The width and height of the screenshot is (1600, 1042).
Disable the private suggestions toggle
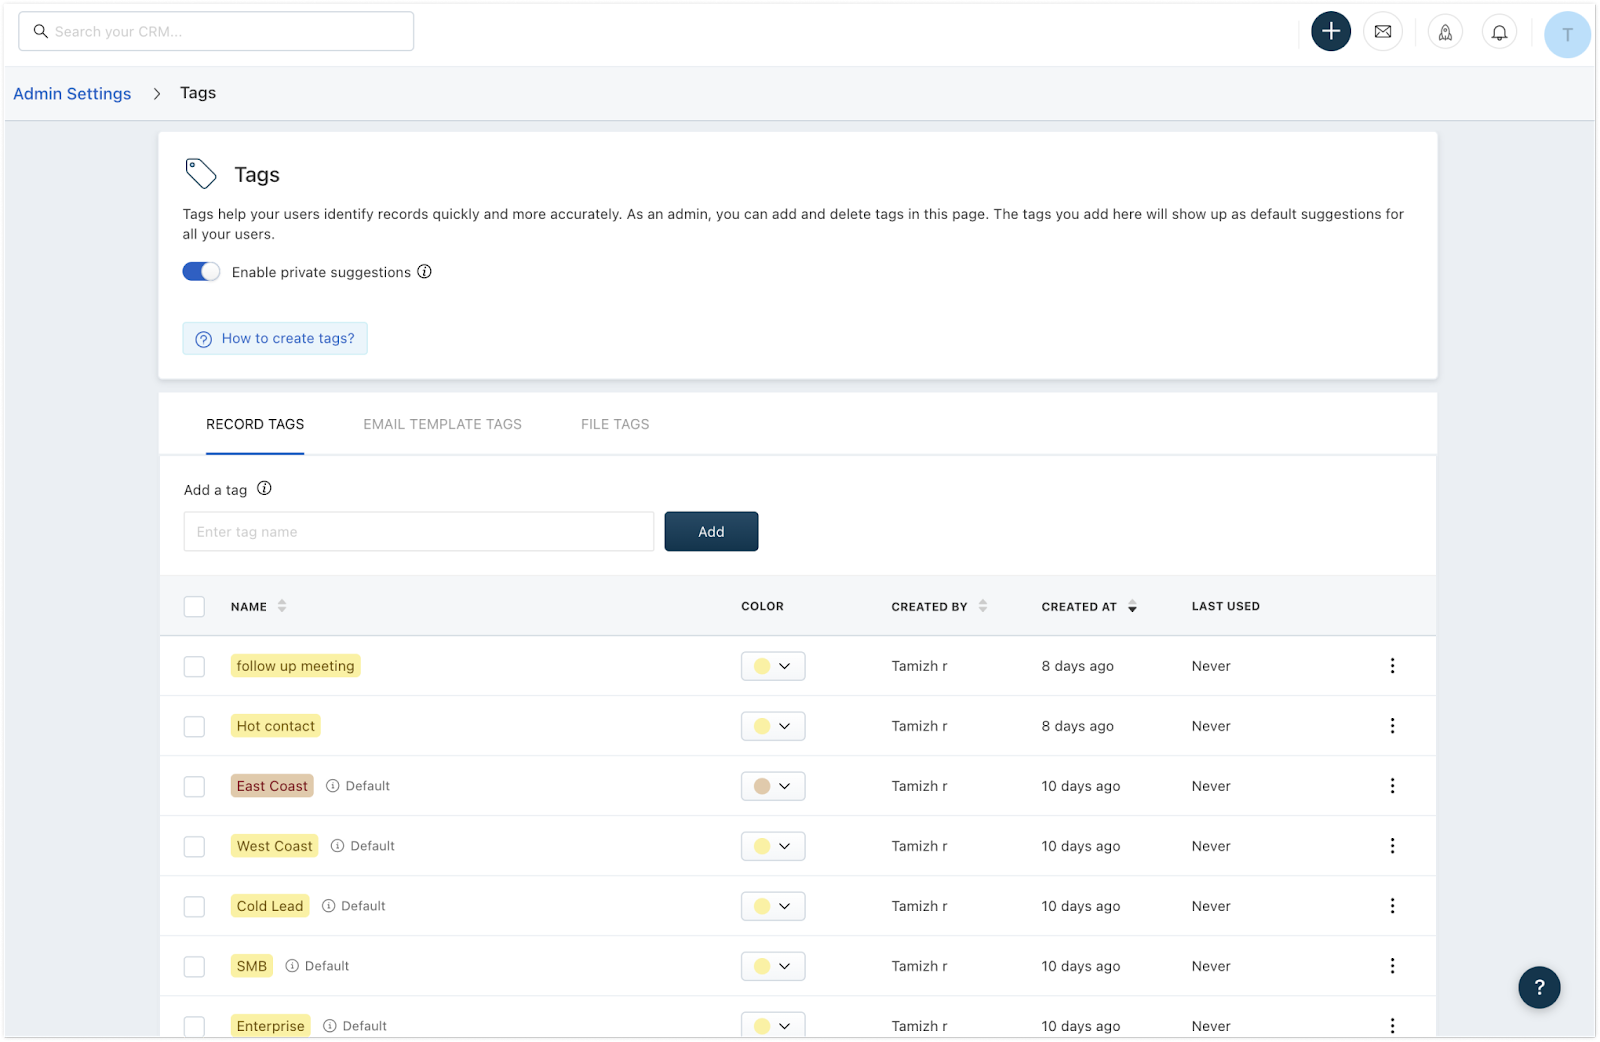[x=201, y=272]
